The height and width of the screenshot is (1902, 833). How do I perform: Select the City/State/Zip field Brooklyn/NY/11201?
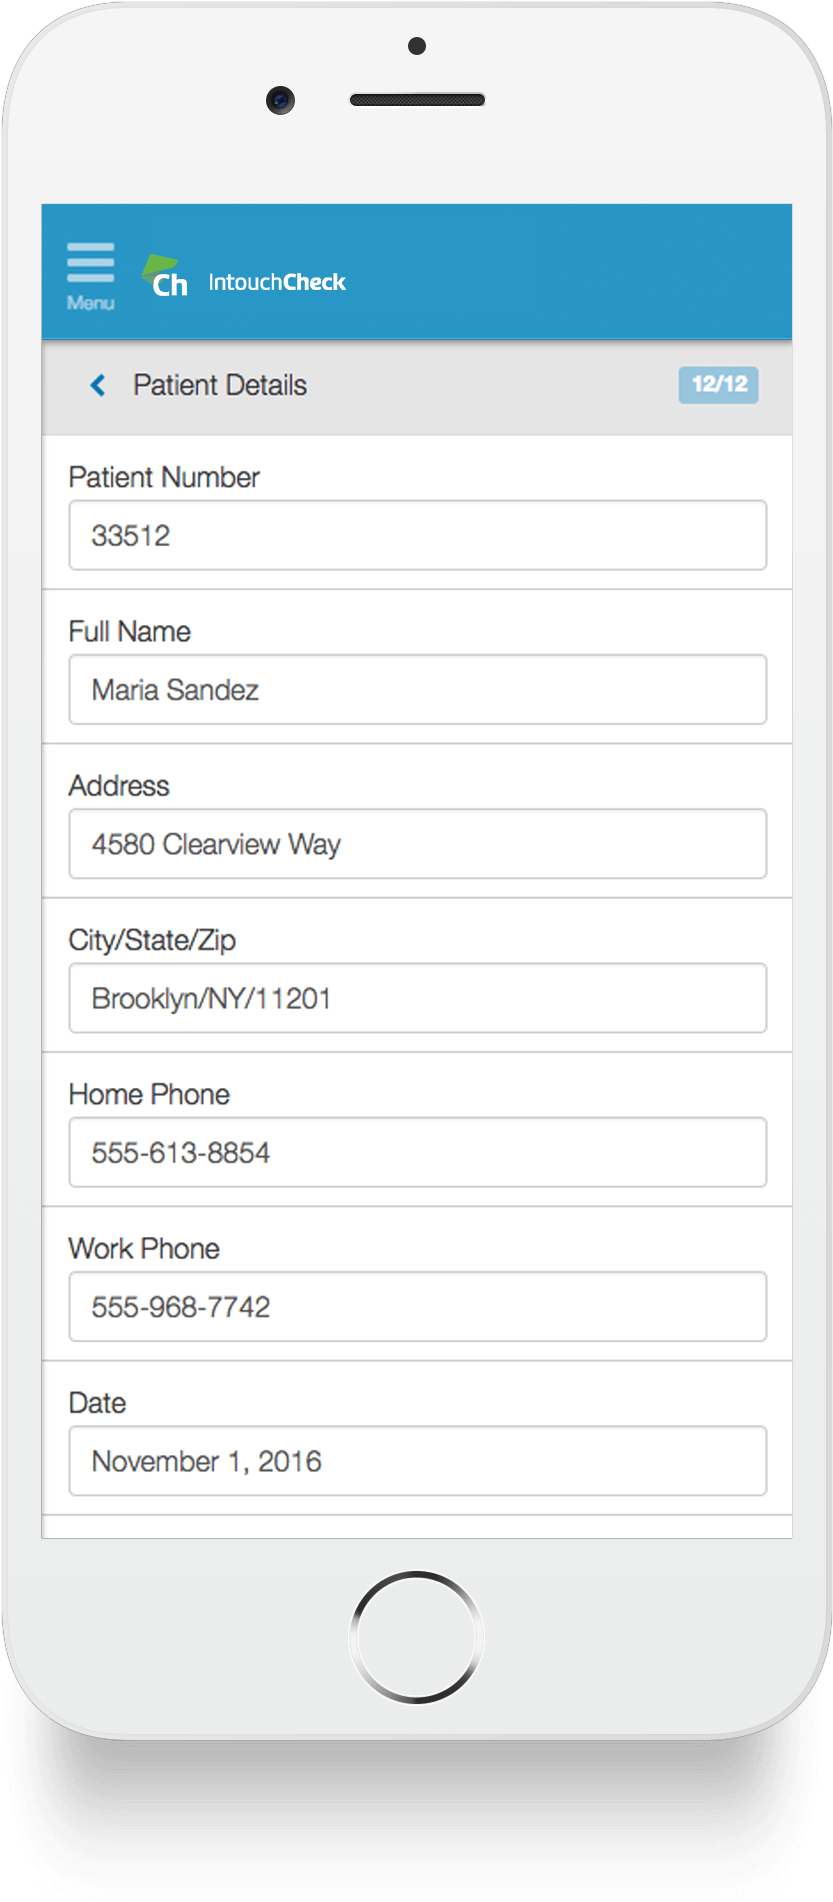(x=418, y=998)
